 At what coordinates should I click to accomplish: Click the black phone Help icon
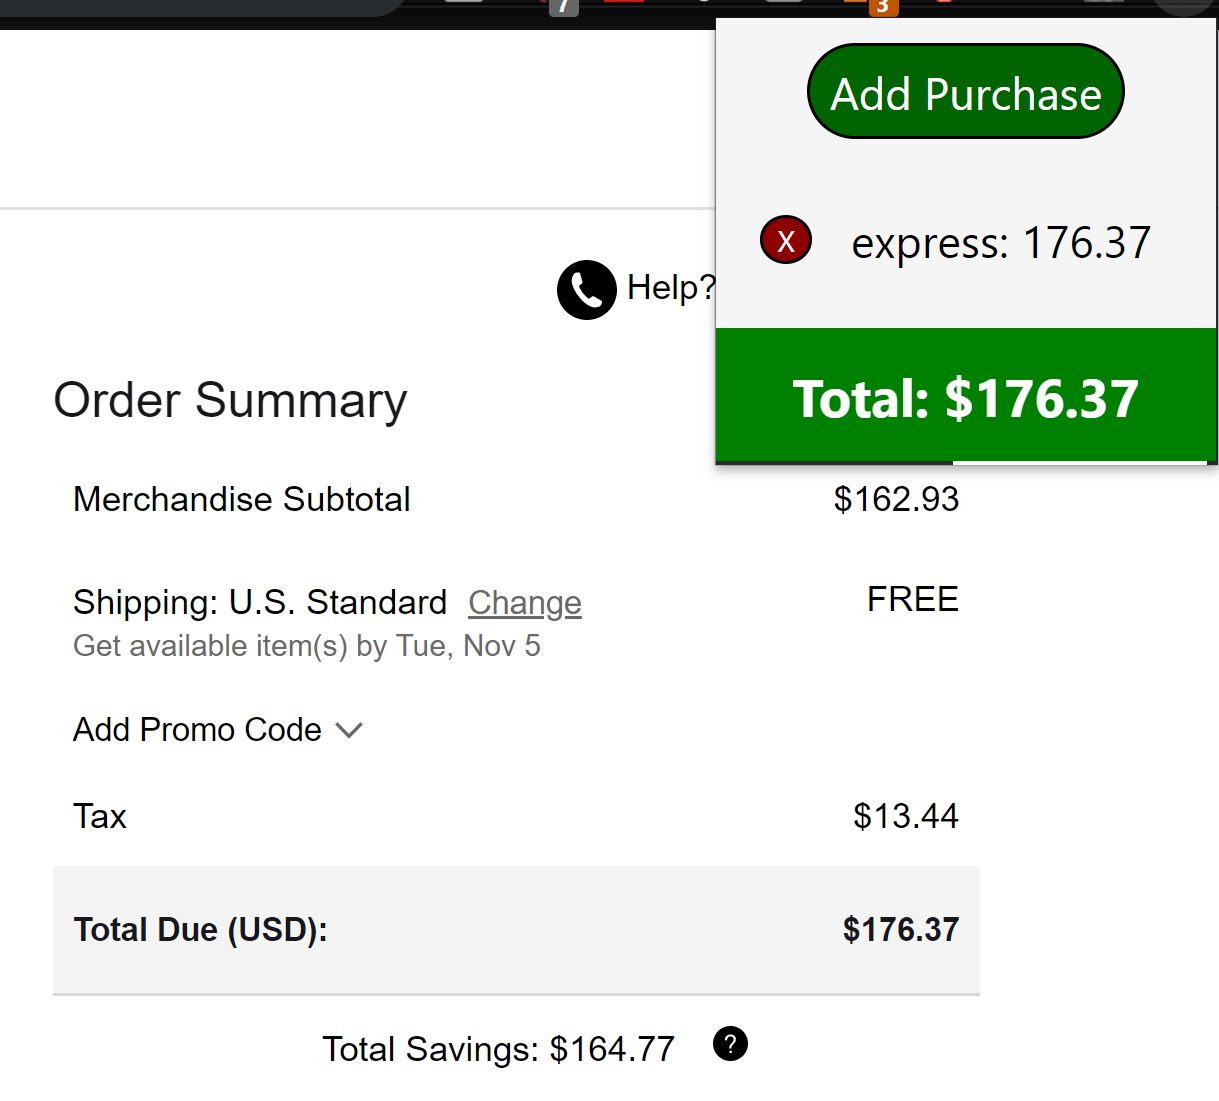point(586,290)
